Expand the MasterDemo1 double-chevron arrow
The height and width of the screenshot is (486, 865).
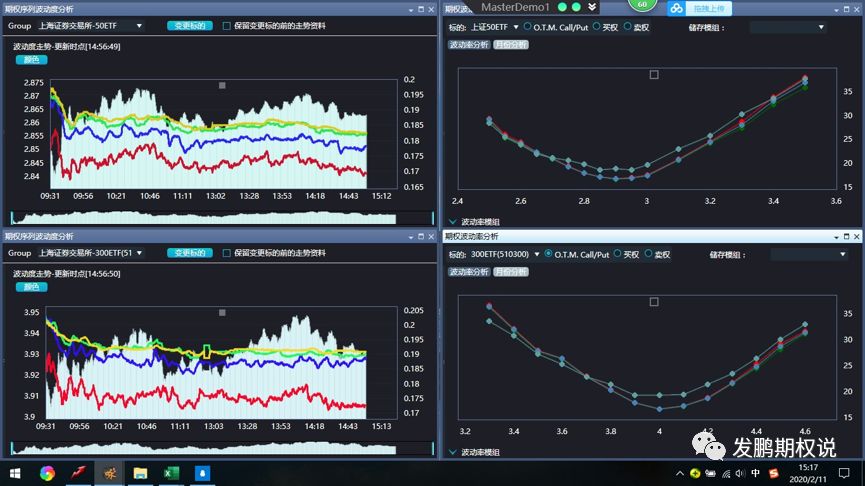(592, 7)
